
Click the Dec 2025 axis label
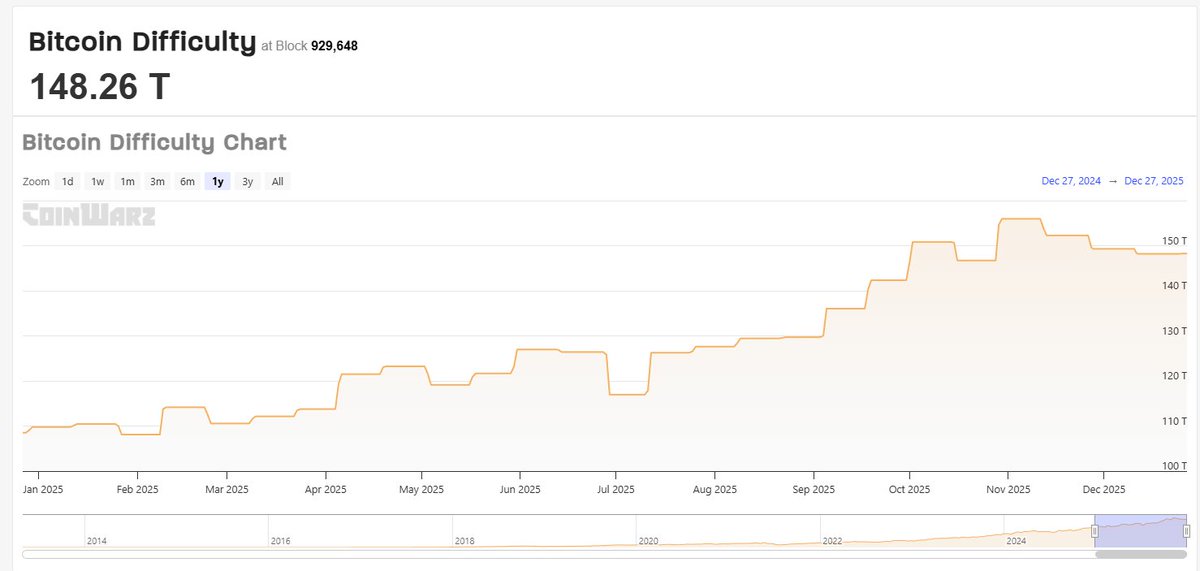click(1103, 490)
